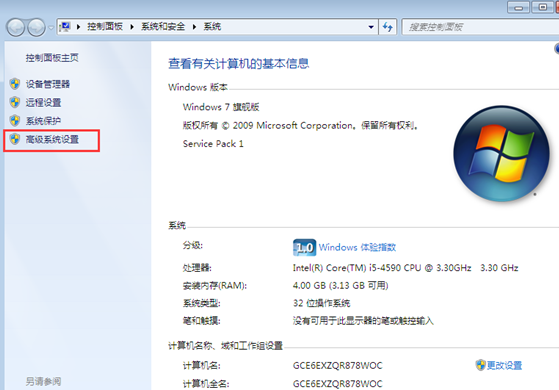Click the 安装内存(RAM) label
Screen dimensions: 559x390
point(215,286)
